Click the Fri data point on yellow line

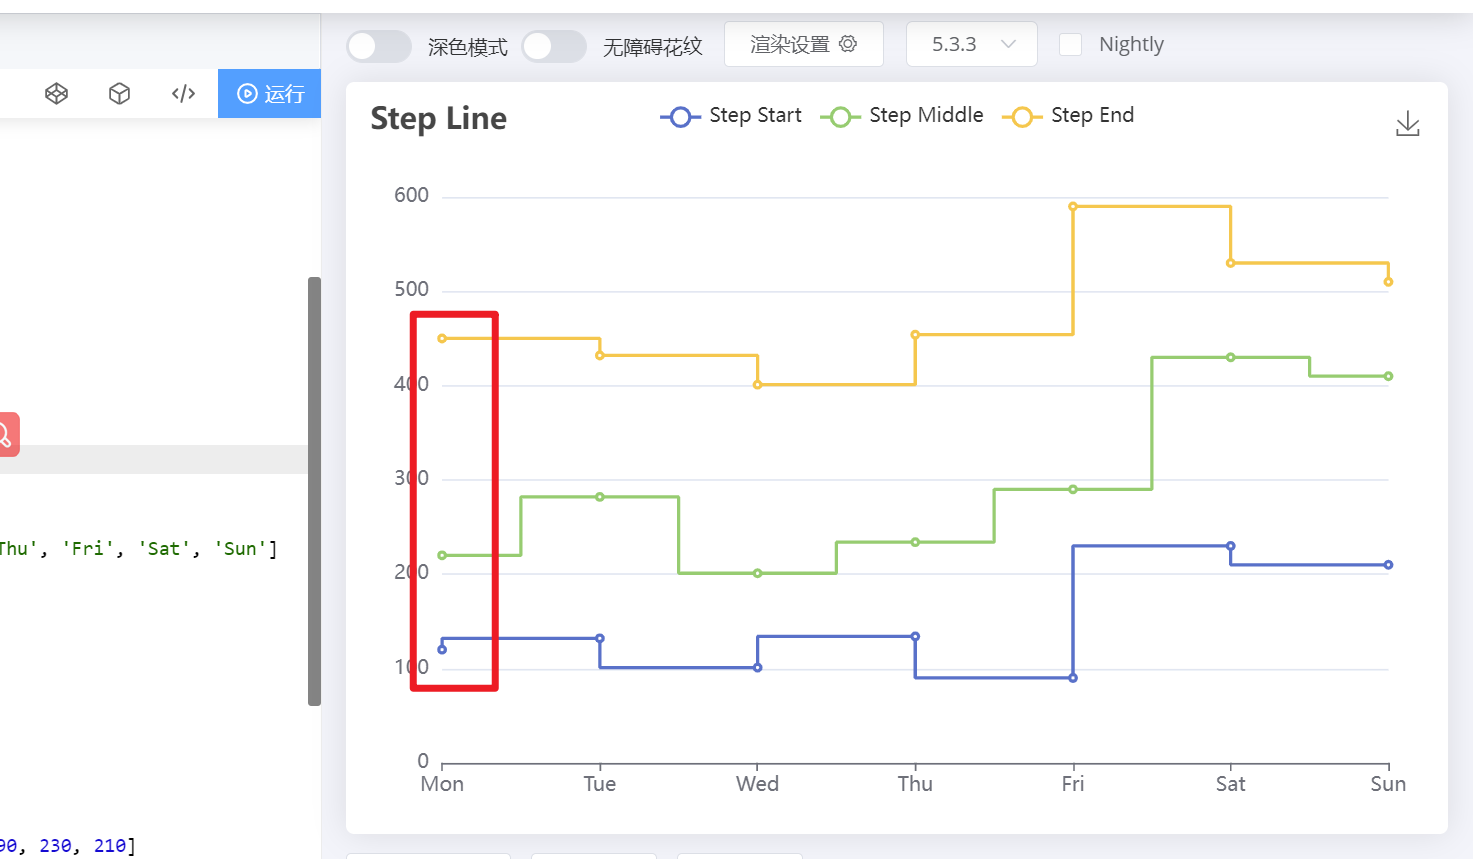[x=1073, y=207]
